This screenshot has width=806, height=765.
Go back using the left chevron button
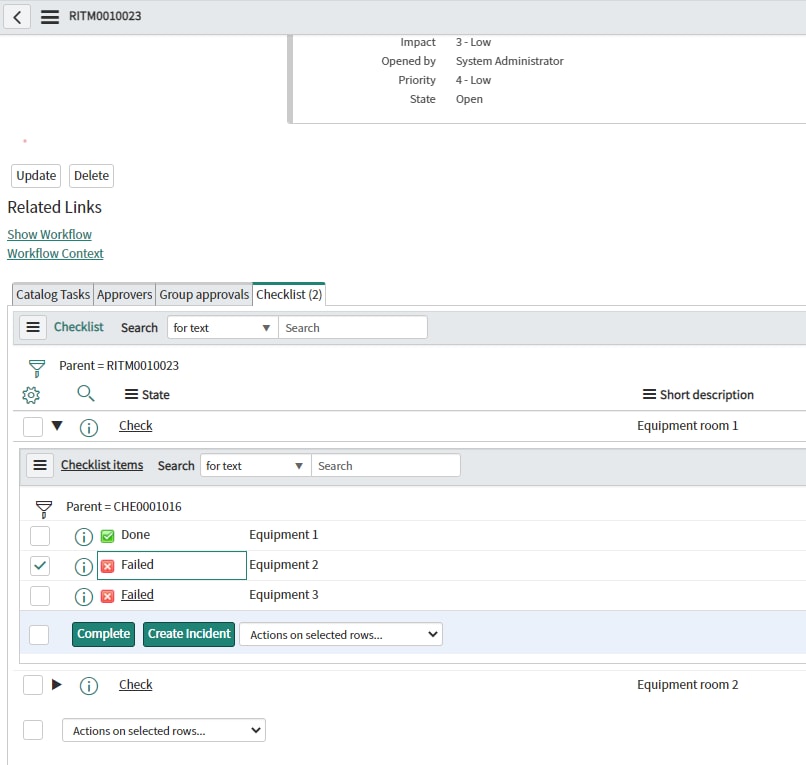click(17, 17)
